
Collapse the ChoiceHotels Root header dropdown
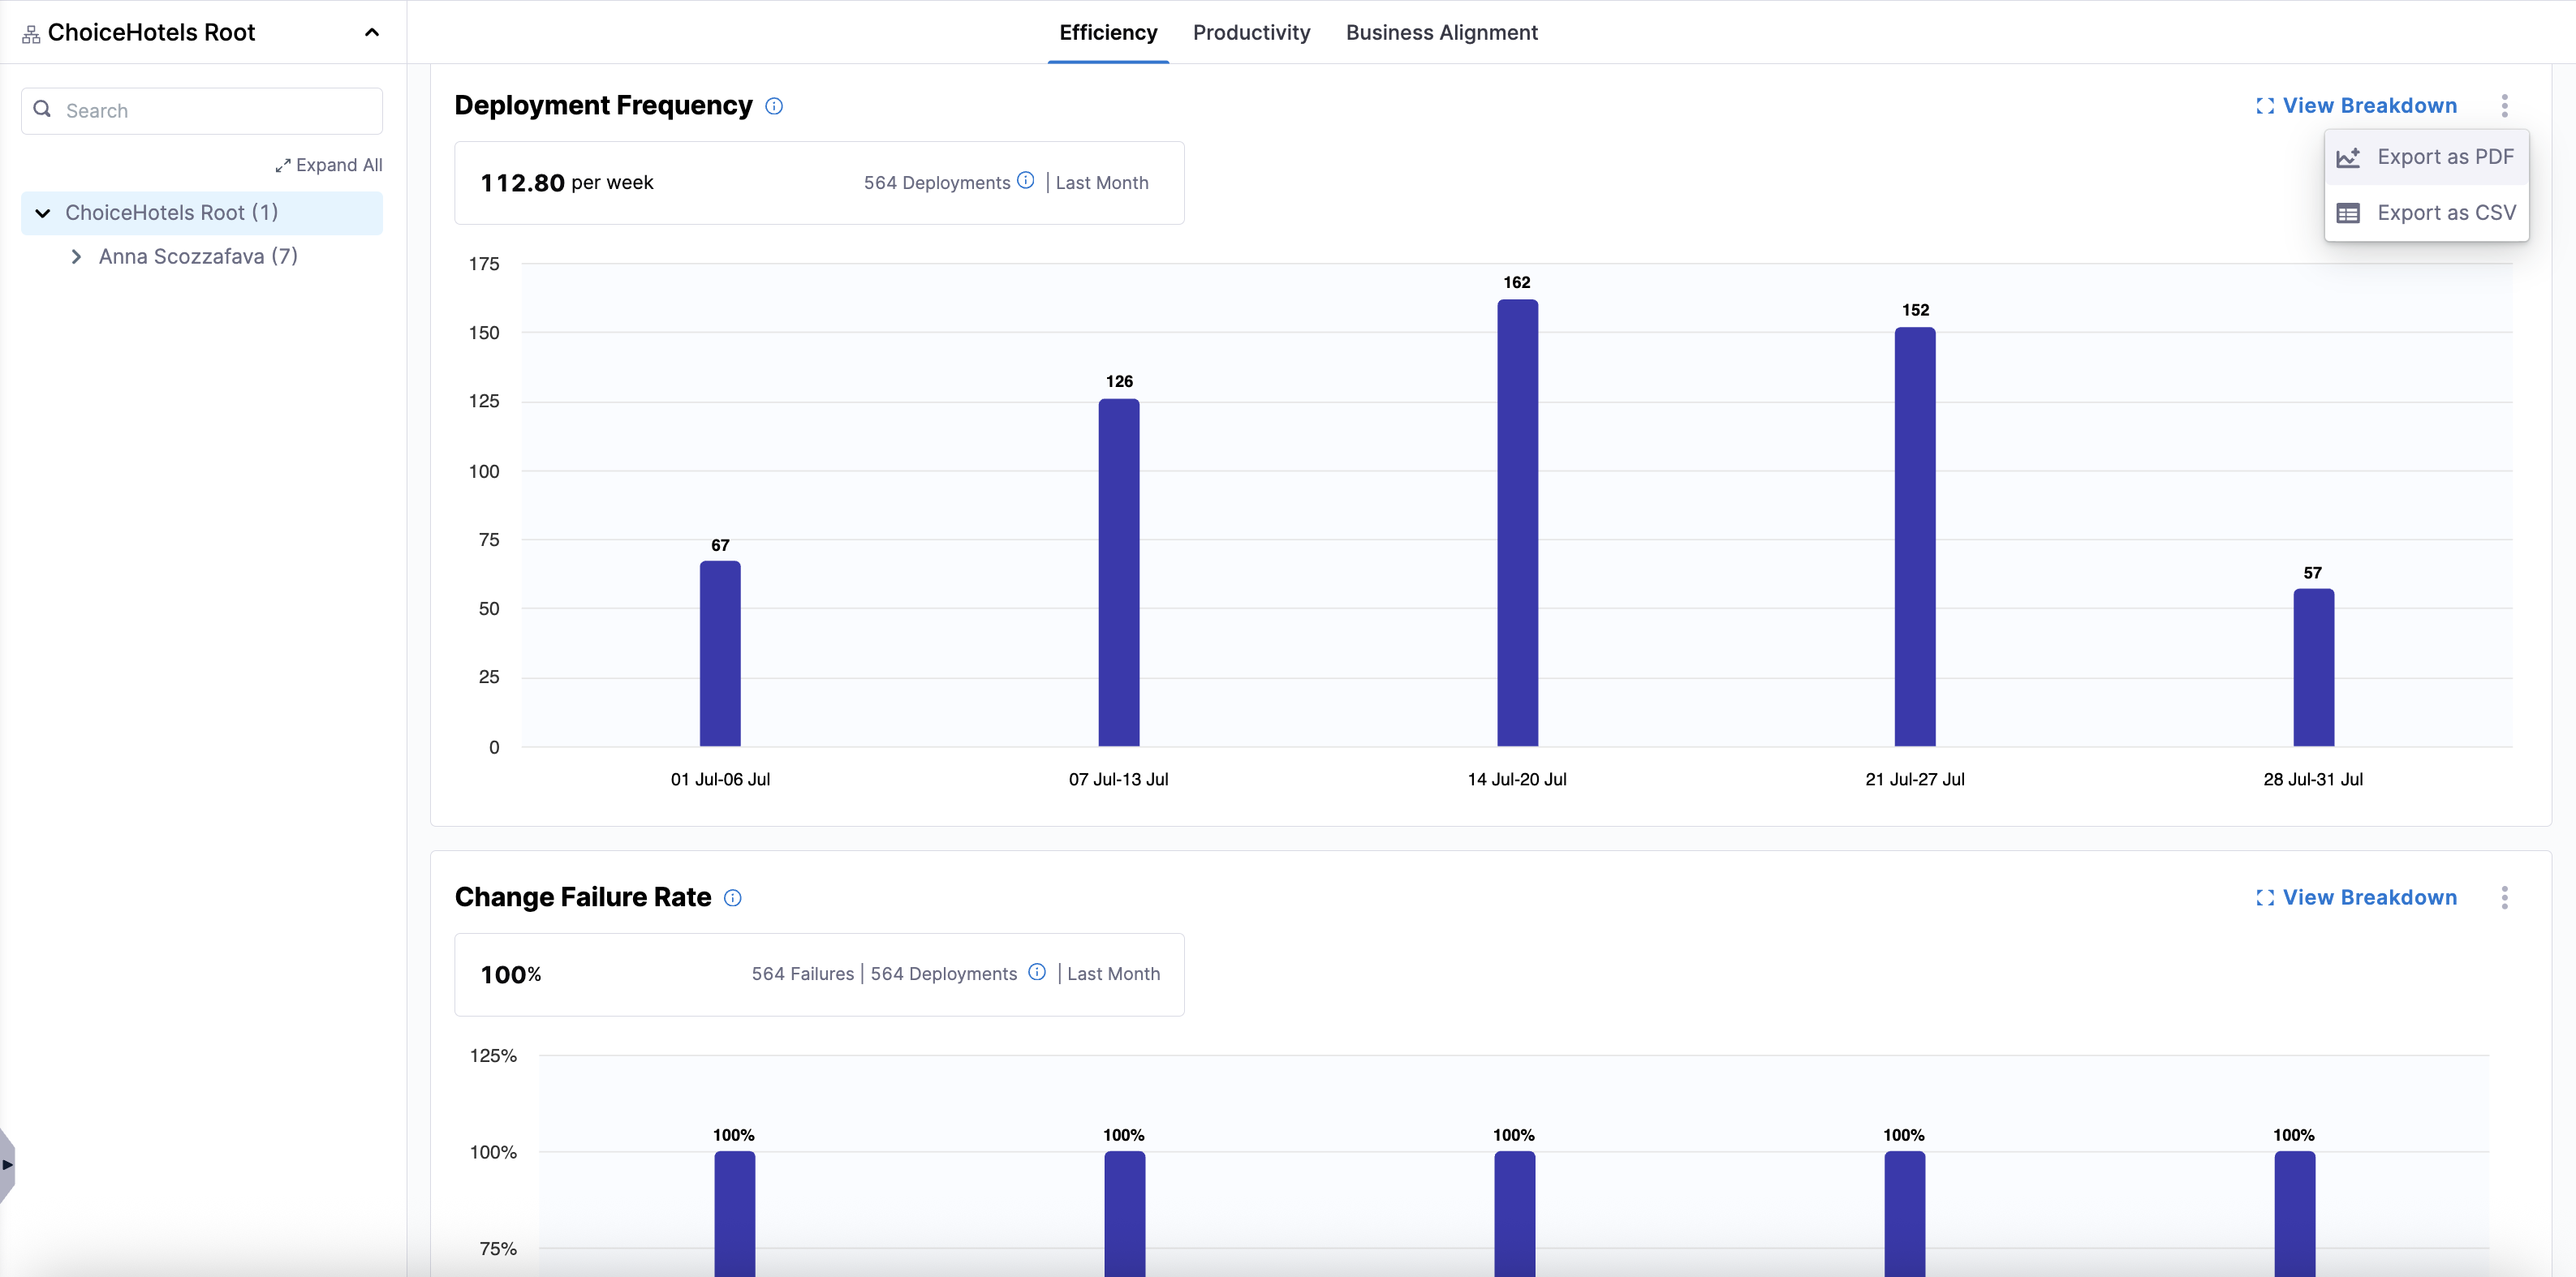(x=371, y=32)
